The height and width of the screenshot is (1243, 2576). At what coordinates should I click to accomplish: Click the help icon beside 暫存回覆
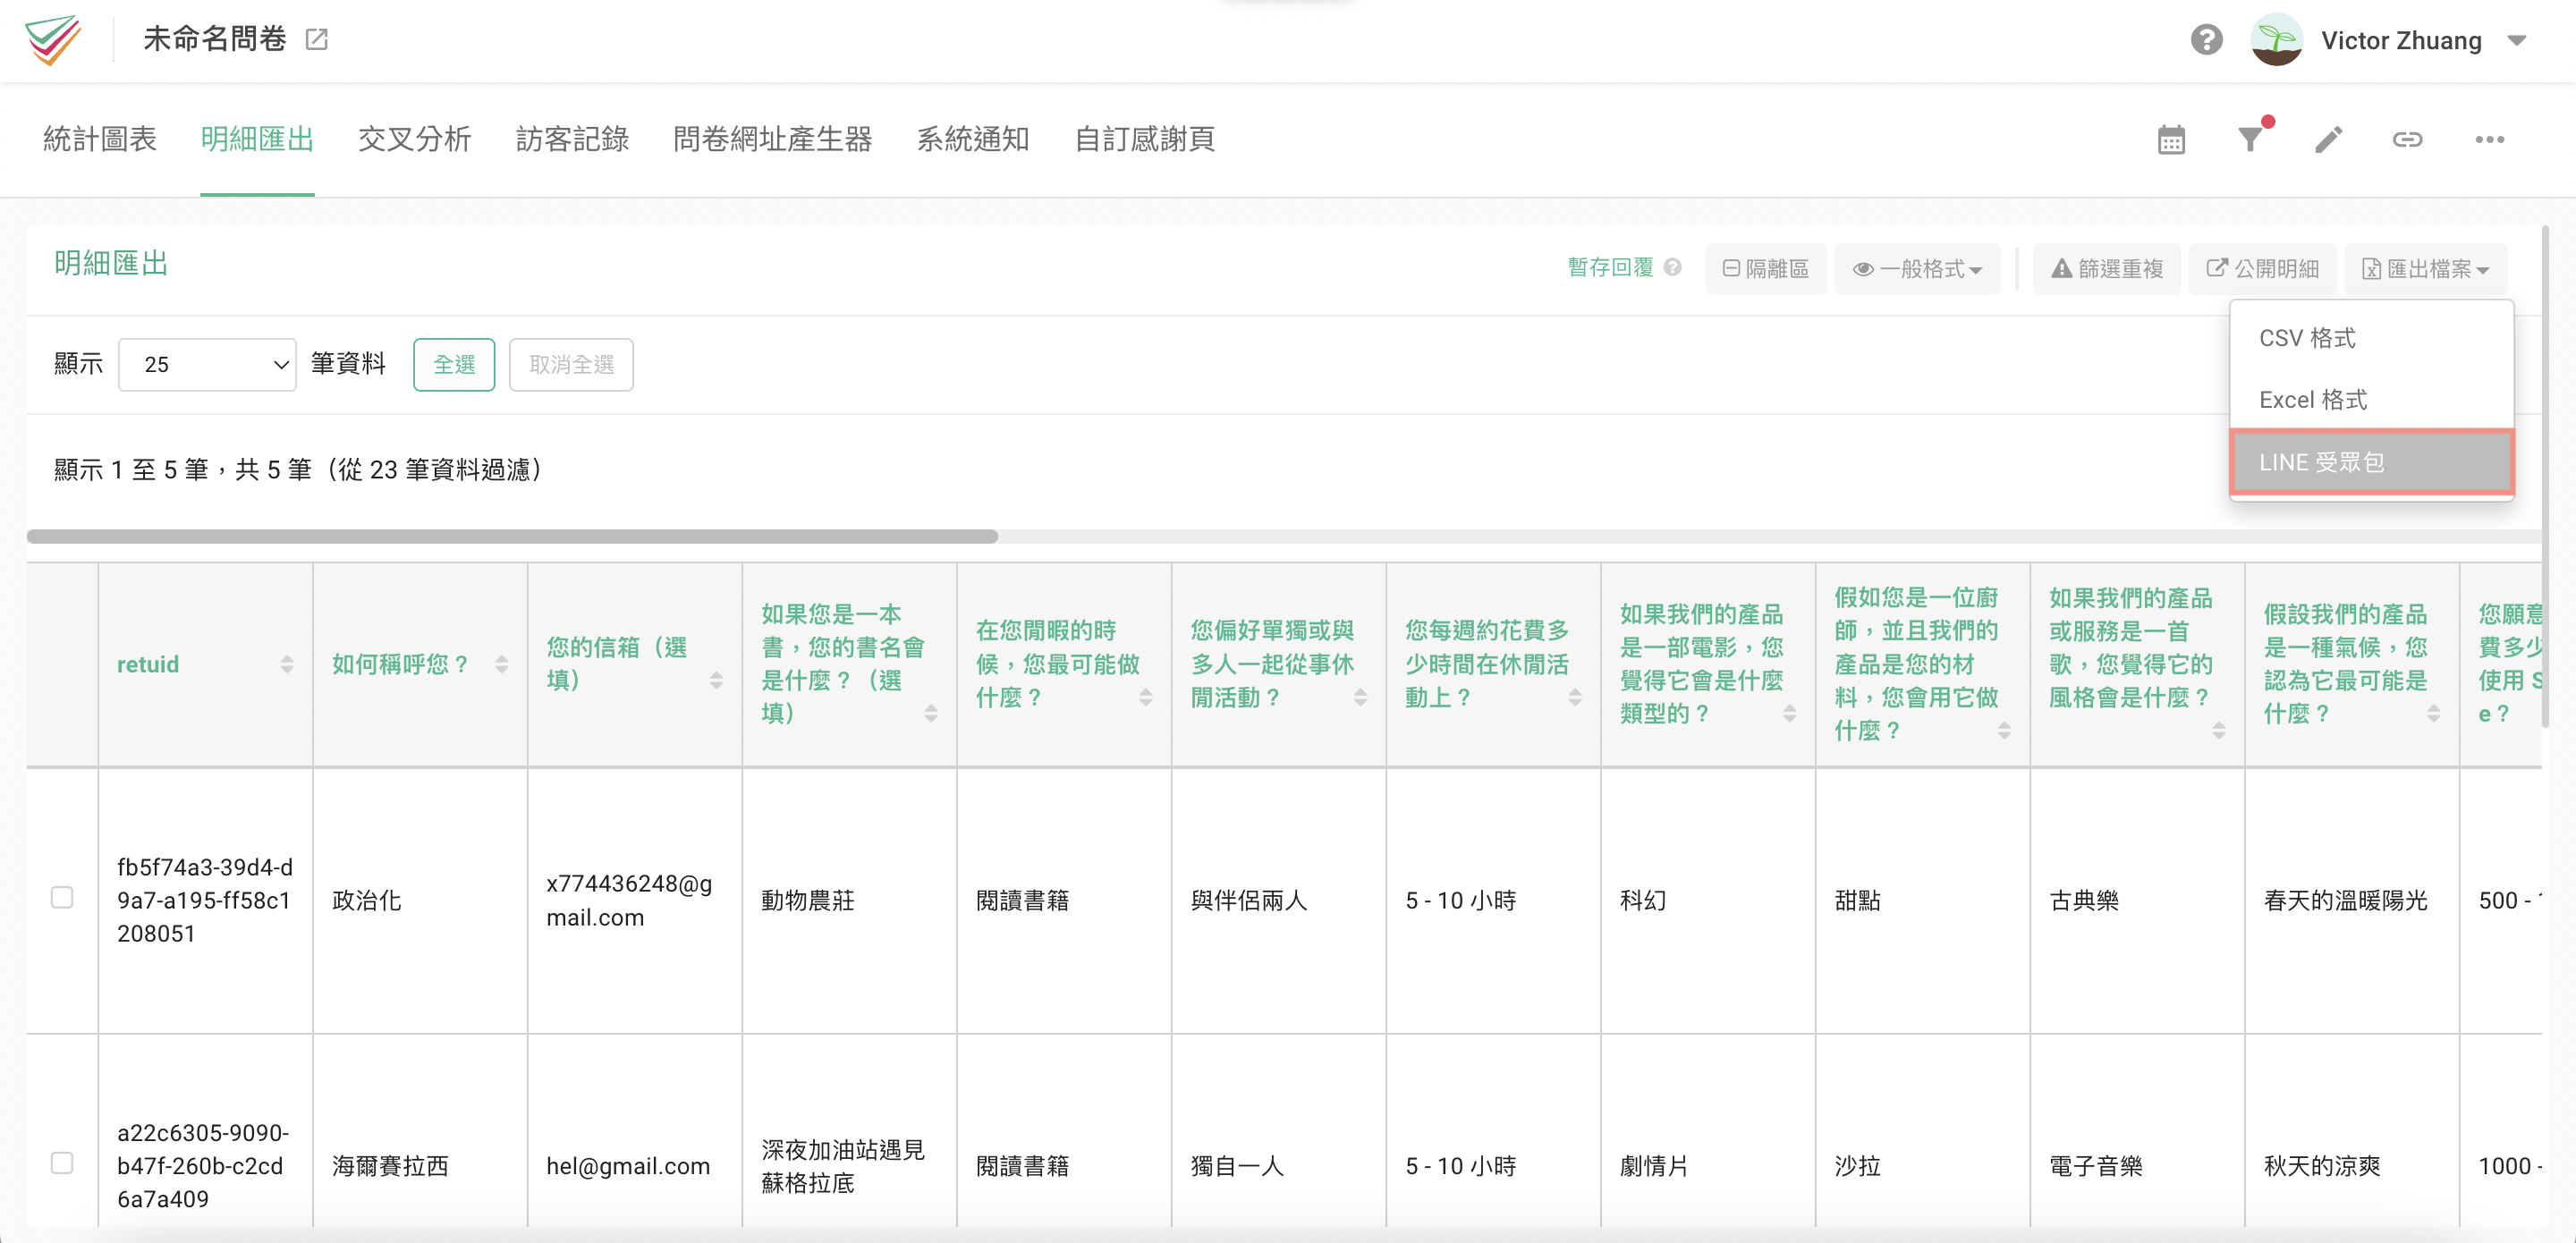pos(1672,267)
